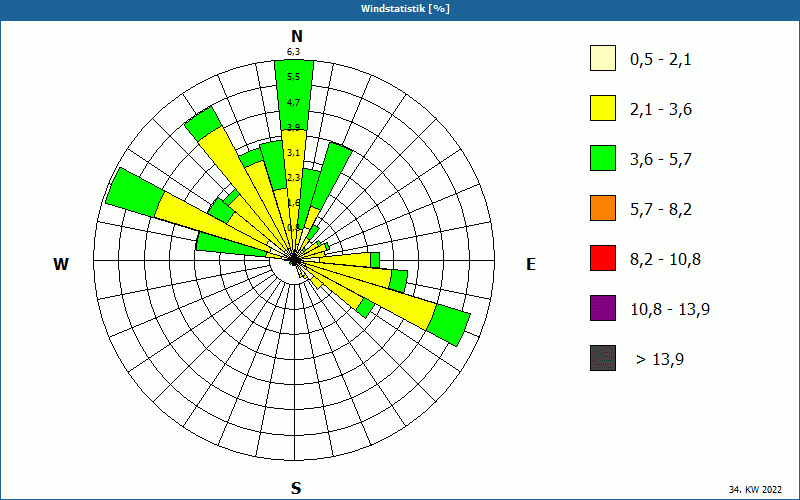Click the E compass label

[x=531, y=264]
